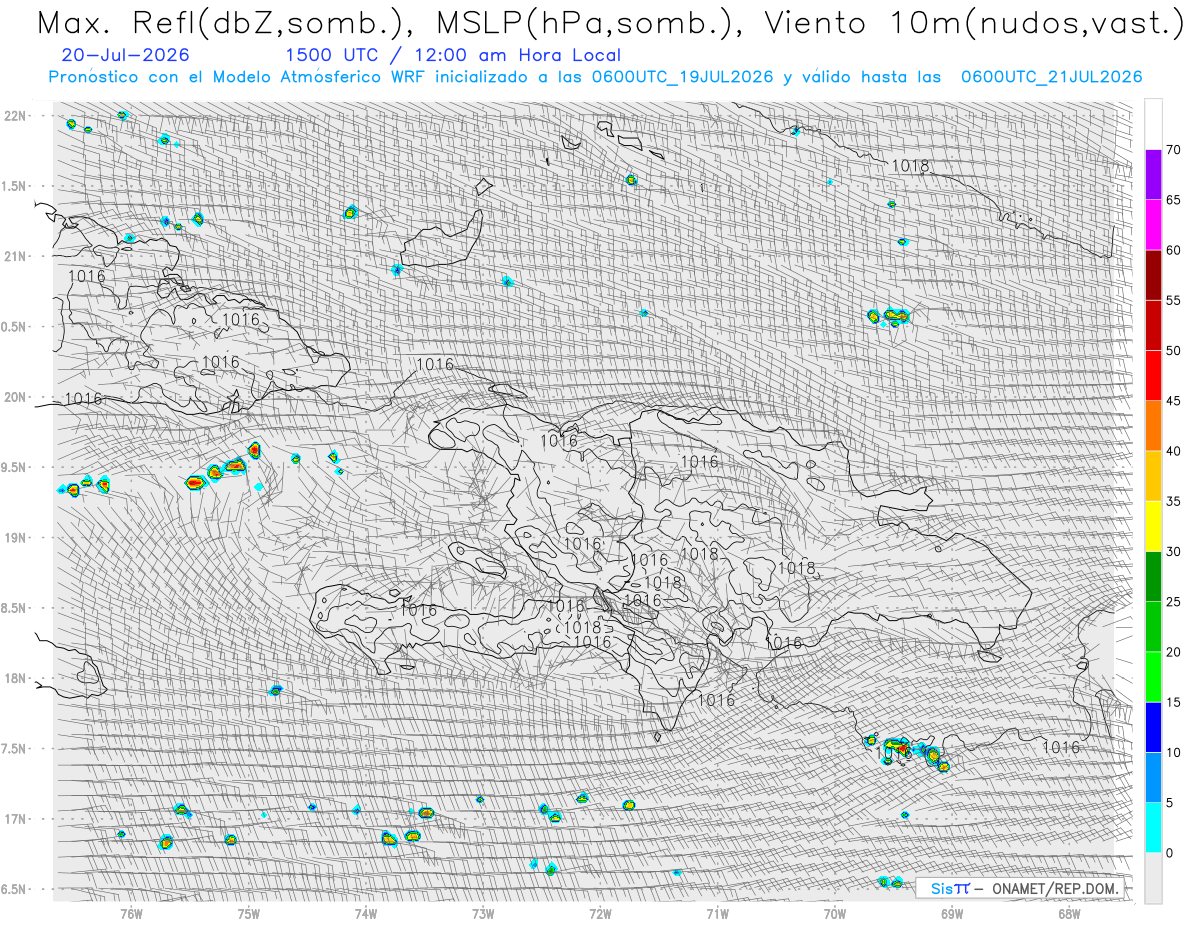Click the colorbar label 35
This screenshot has width=1200, height=927.
[1173, 501]
